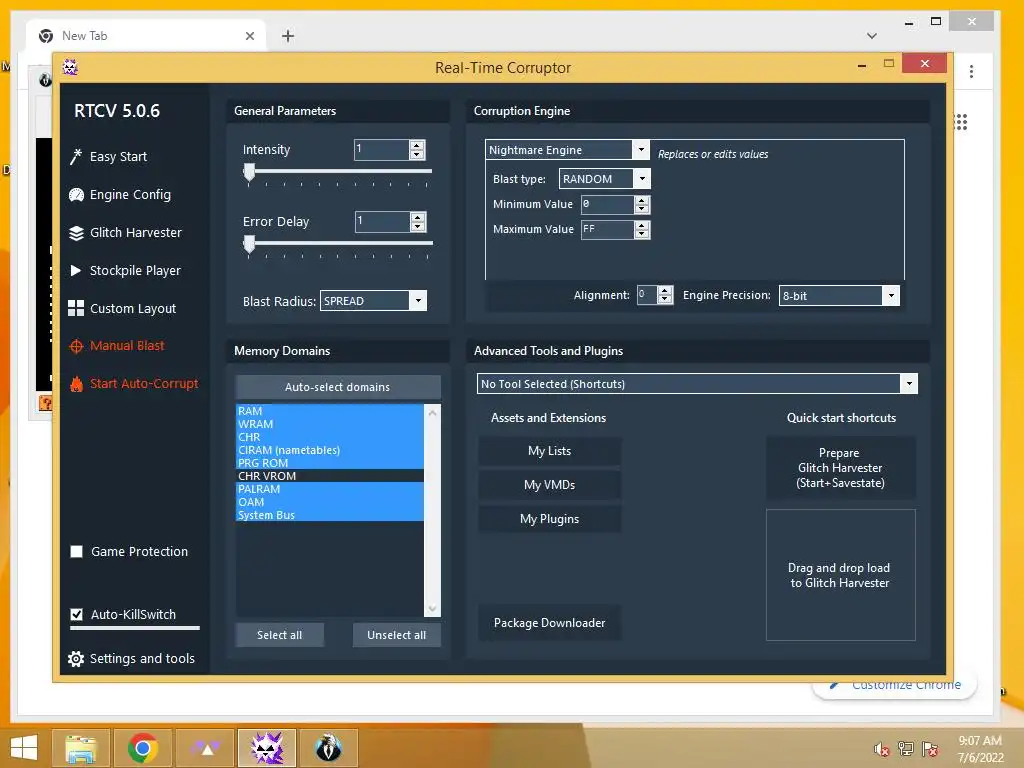The image size is (1024, 768).
Task: Click the Minimum Value input field
Action: pyautogui.click(x=607, y=204)
